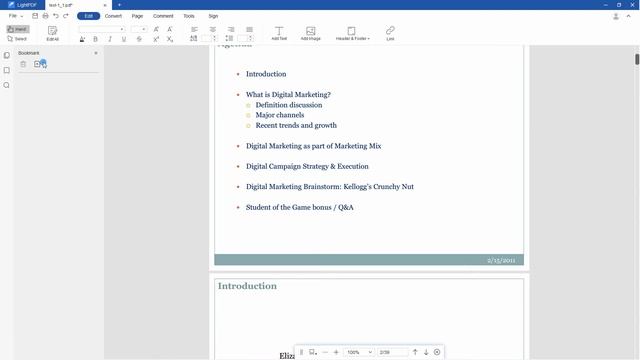Screen dimensions: 640x360
Task: Apply superscript formatting
Action: click(x=156, y=39)
